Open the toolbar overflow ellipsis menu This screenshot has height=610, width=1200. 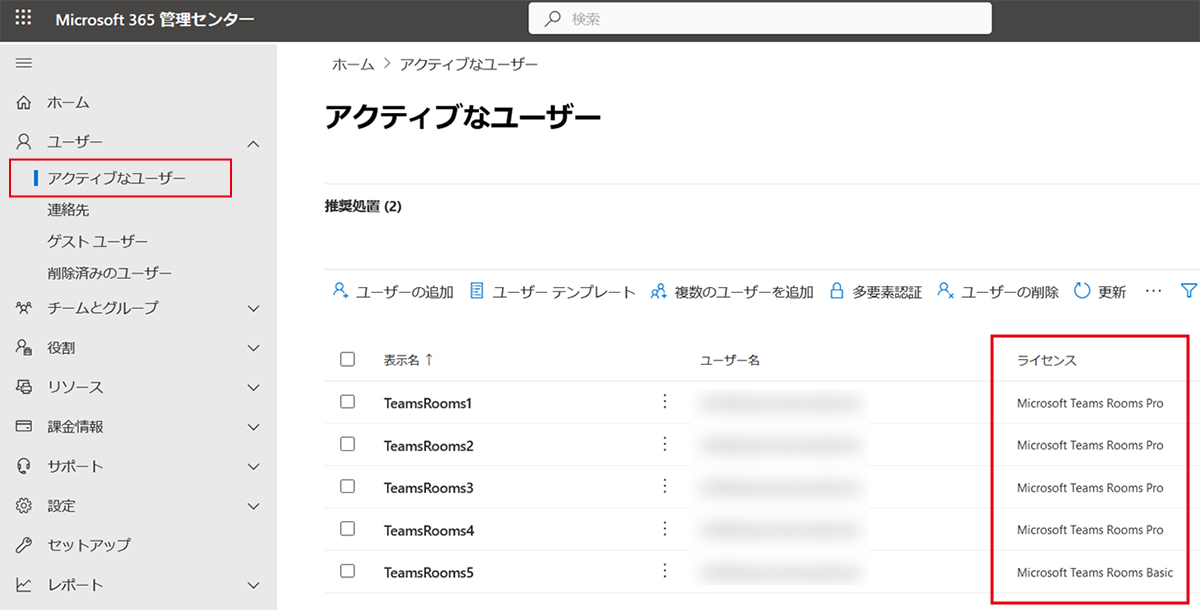click(1153, 291)
